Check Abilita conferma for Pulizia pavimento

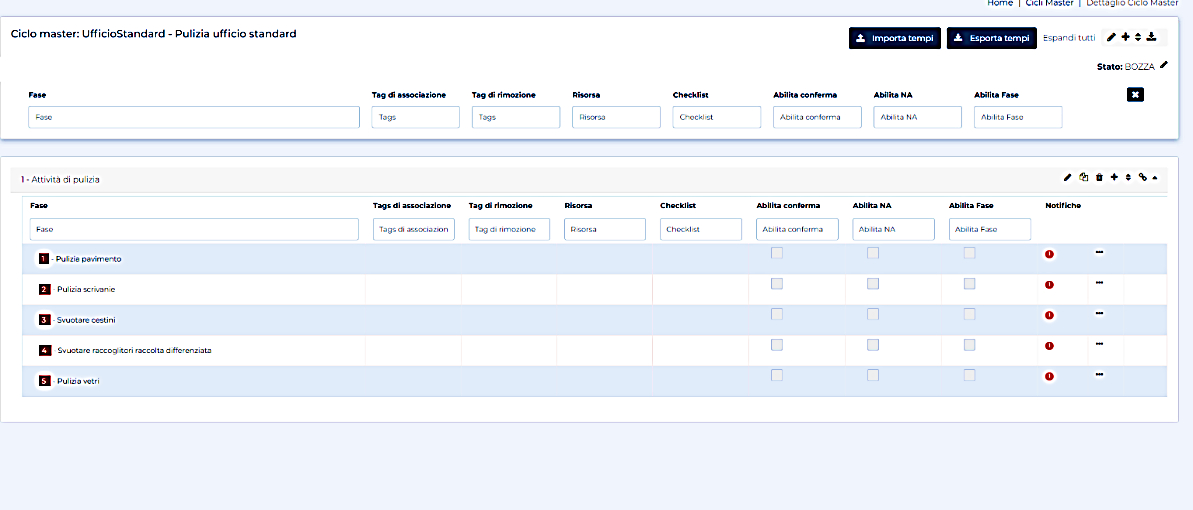pyautogui.click(x=777, y=254)
